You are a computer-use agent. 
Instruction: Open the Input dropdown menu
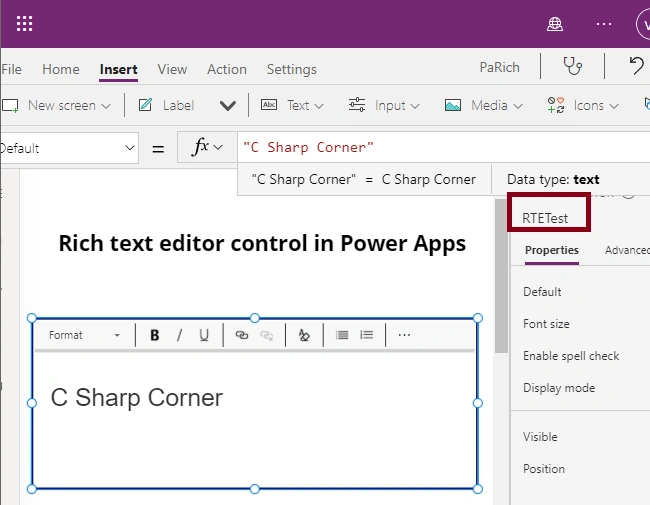[x=415, y=106]
